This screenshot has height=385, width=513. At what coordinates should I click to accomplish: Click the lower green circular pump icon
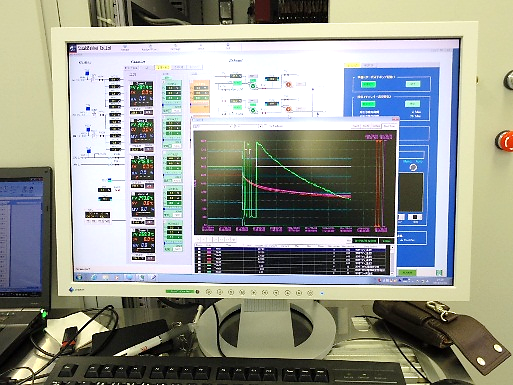253,110
